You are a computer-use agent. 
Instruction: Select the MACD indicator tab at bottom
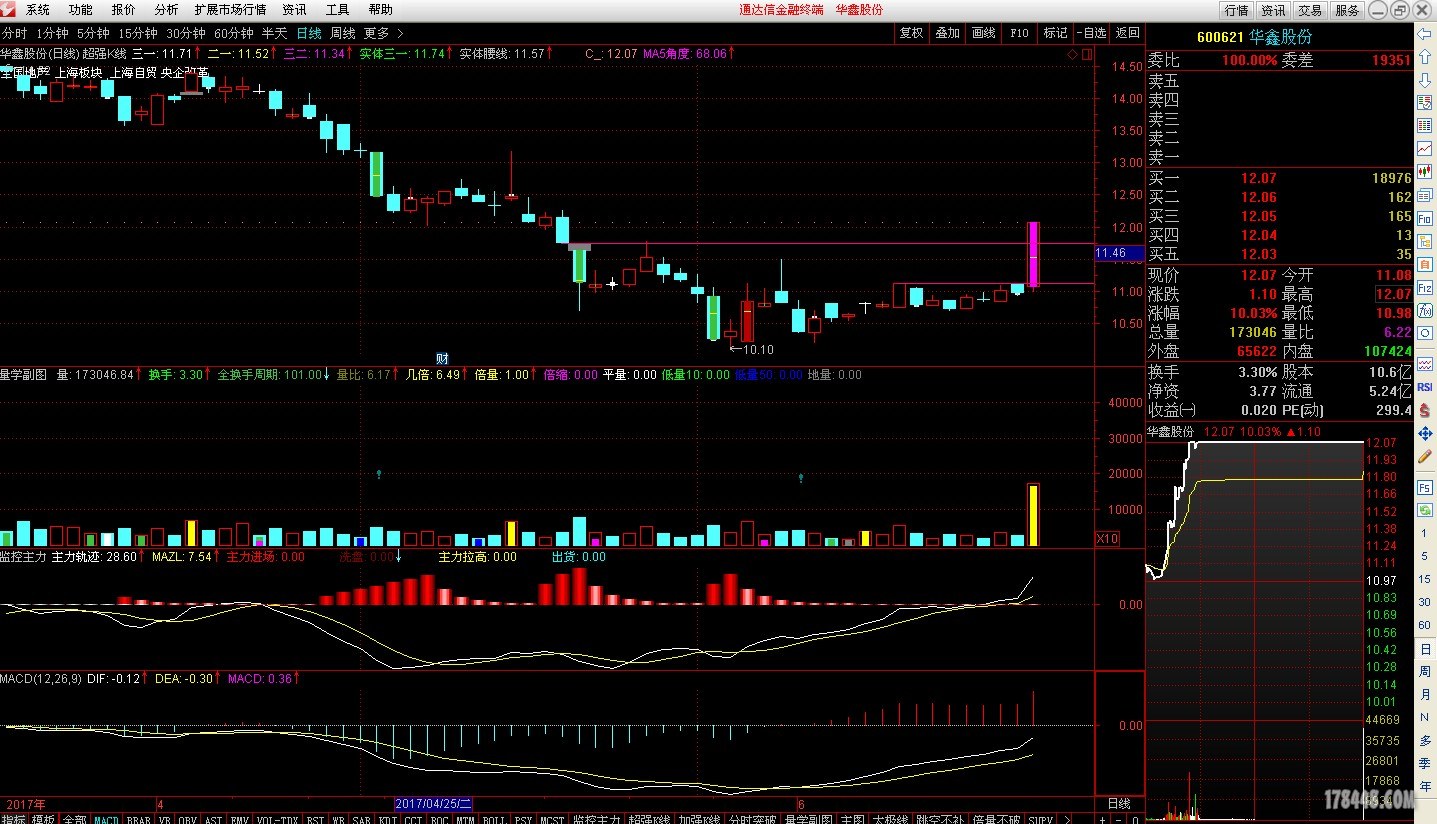pyautogui.click(x=106, y=819)
